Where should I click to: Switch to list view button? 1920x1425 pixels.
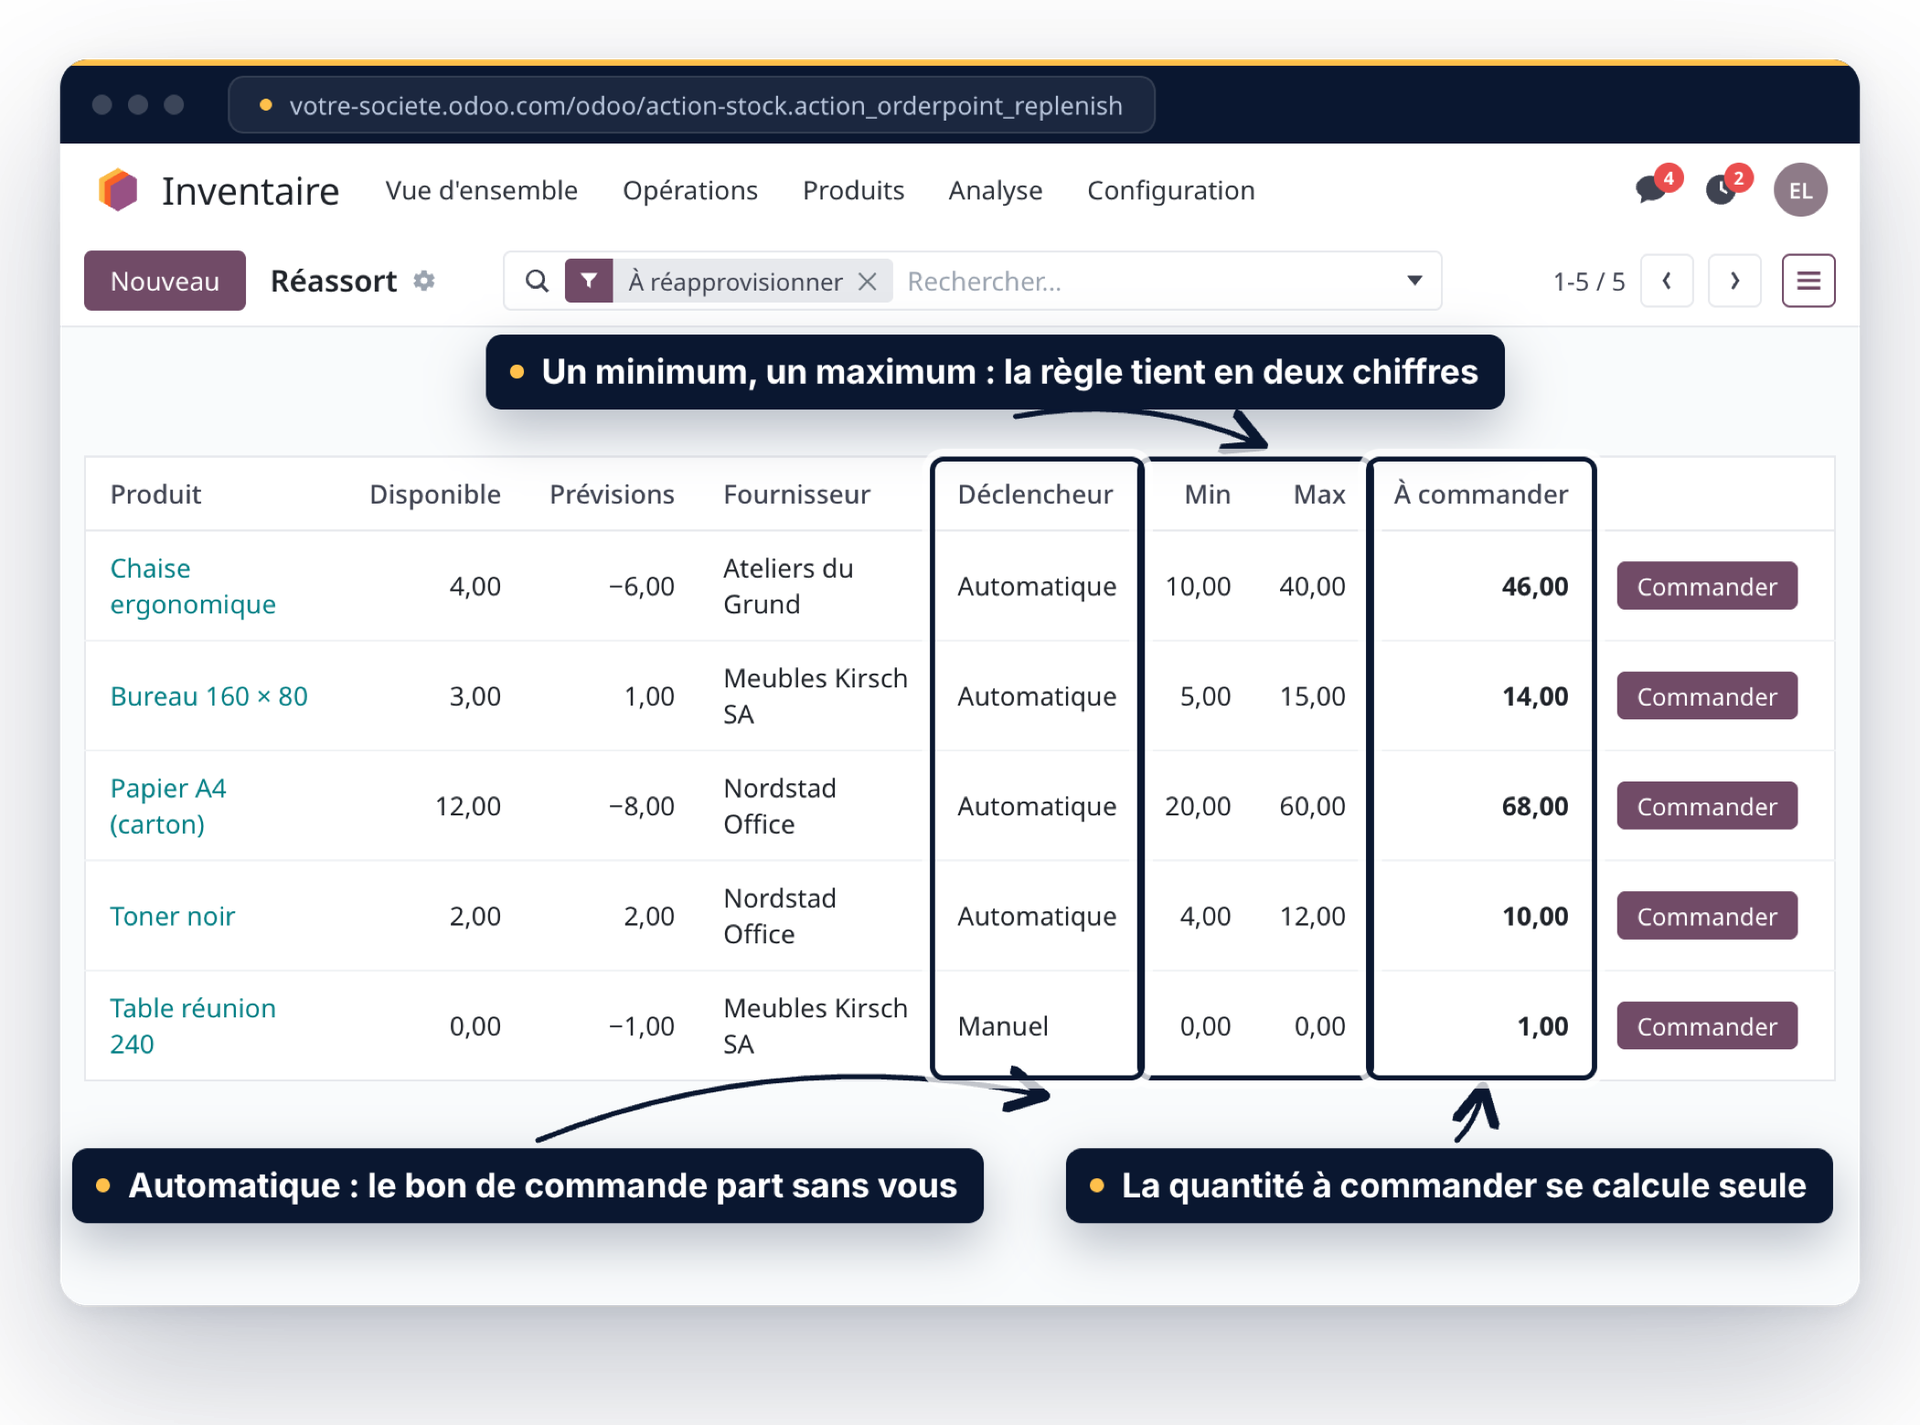1808,281
